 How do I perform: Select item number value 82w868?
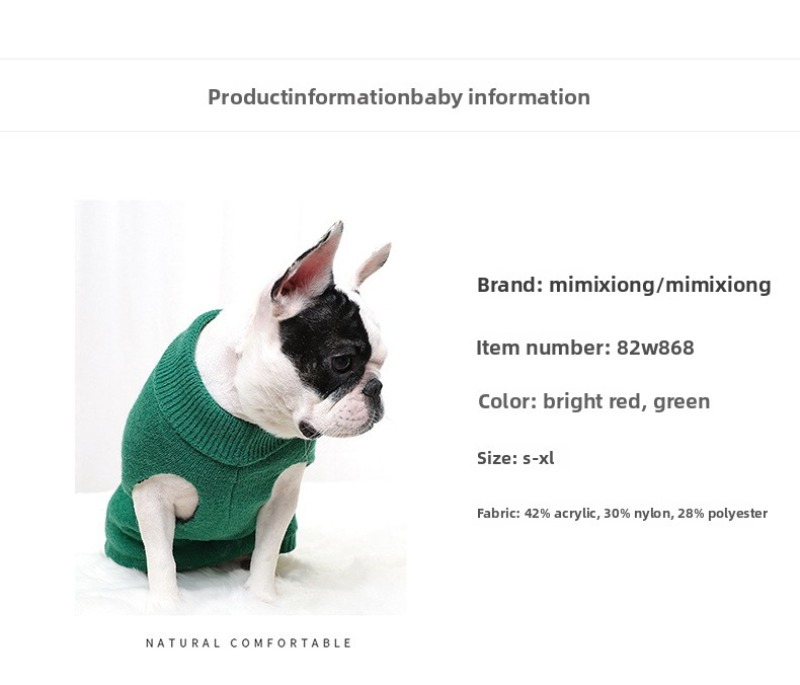655,348
